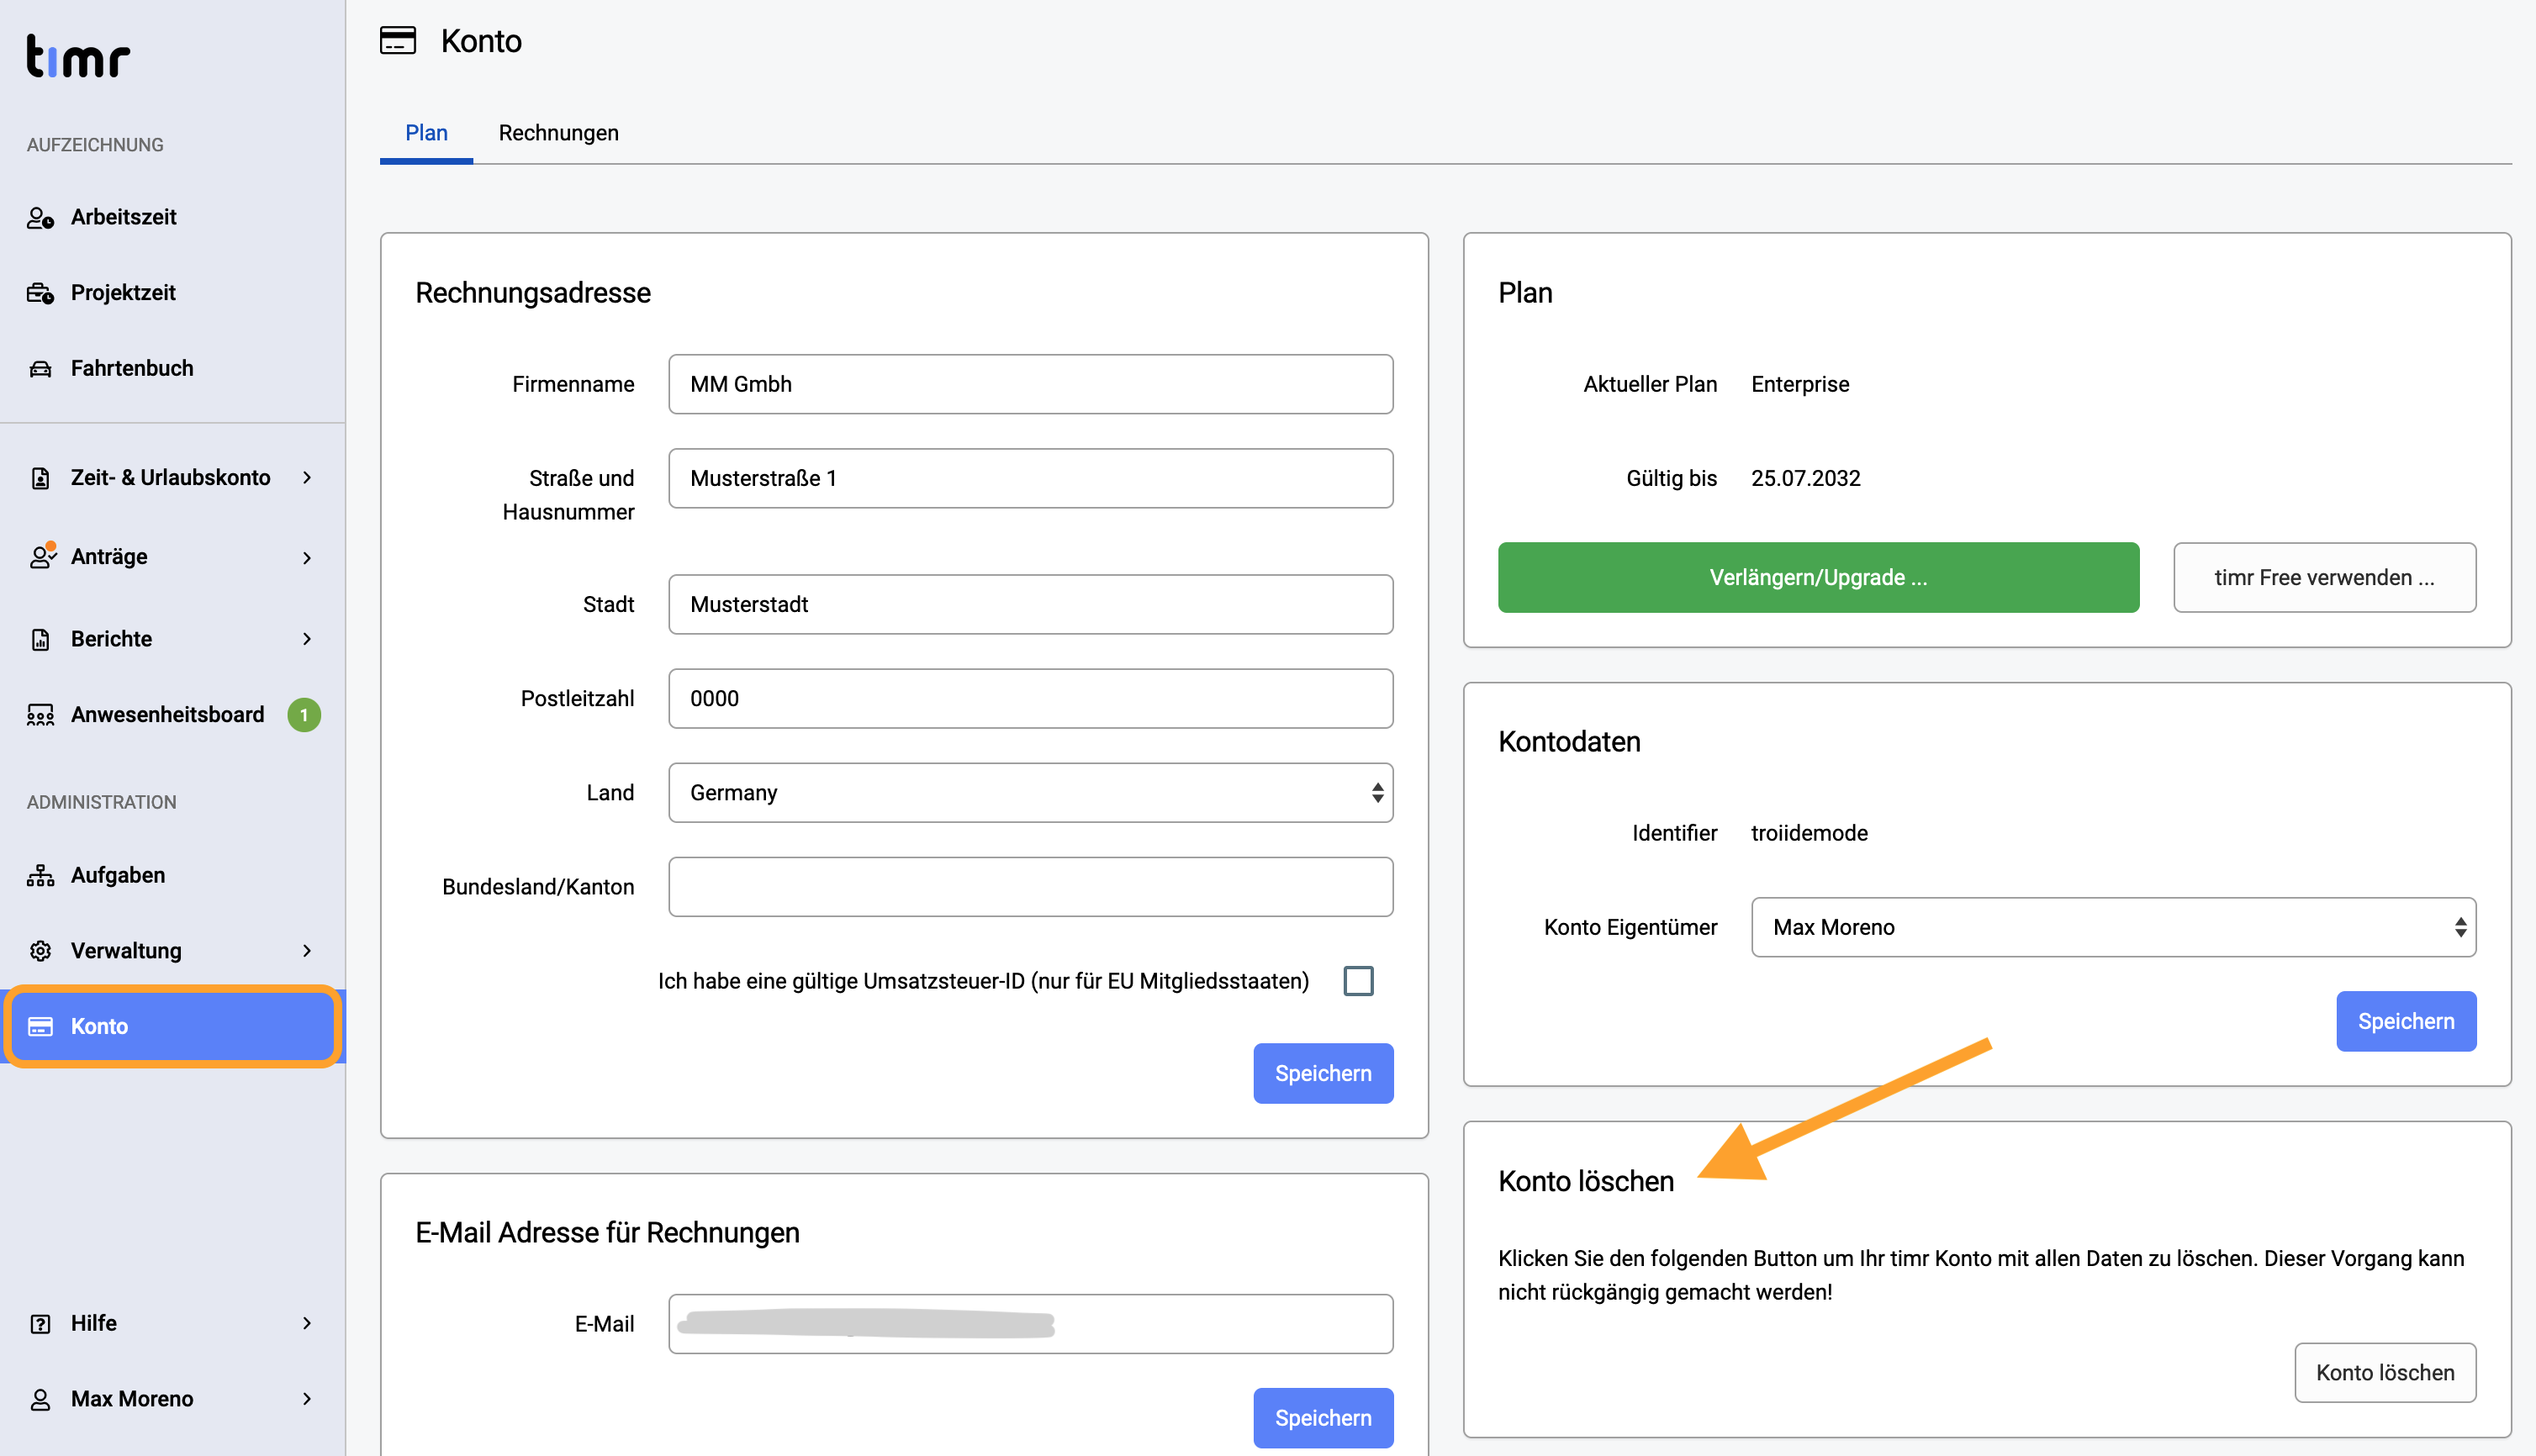
Task: Click the Konto card icon in sidebar
Action: point(40,1027)
